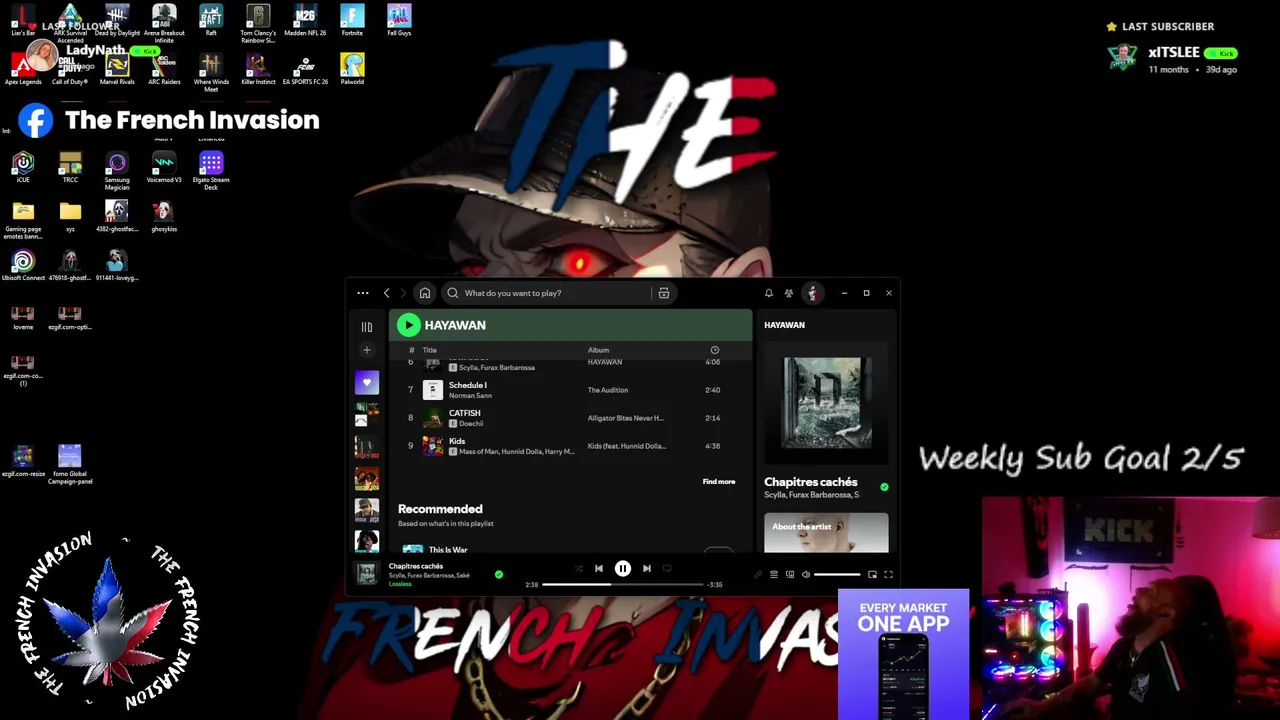Go forward with Spotify's forward arrow

point(403,293)
